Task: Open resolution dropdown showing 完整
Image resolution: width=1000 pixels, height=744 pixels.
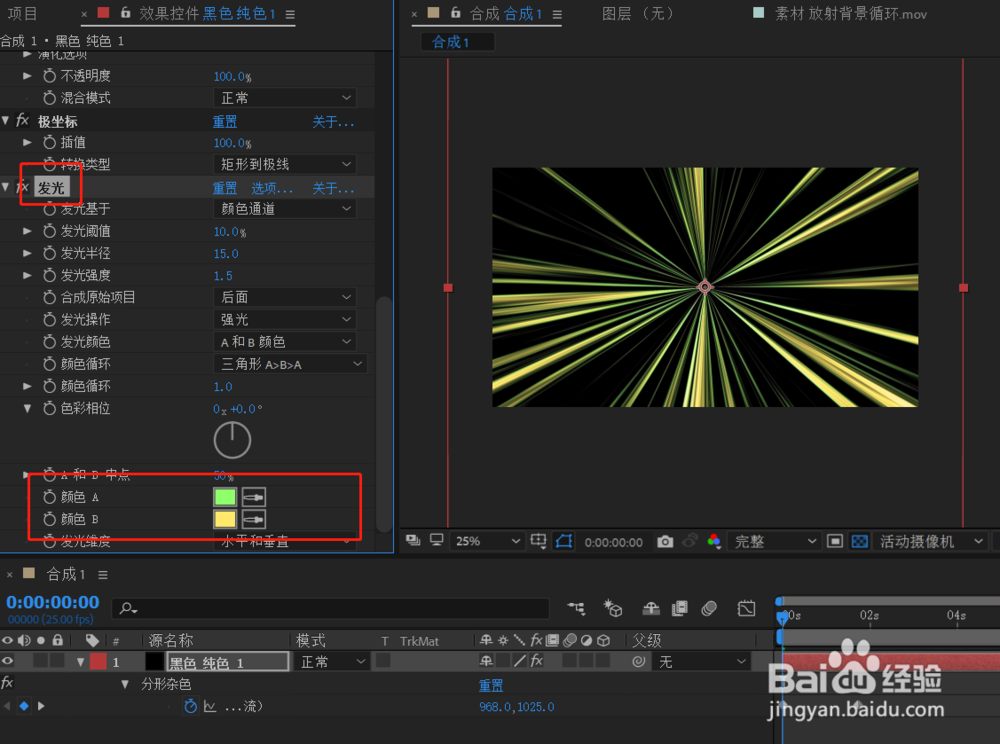Action: 775,541
